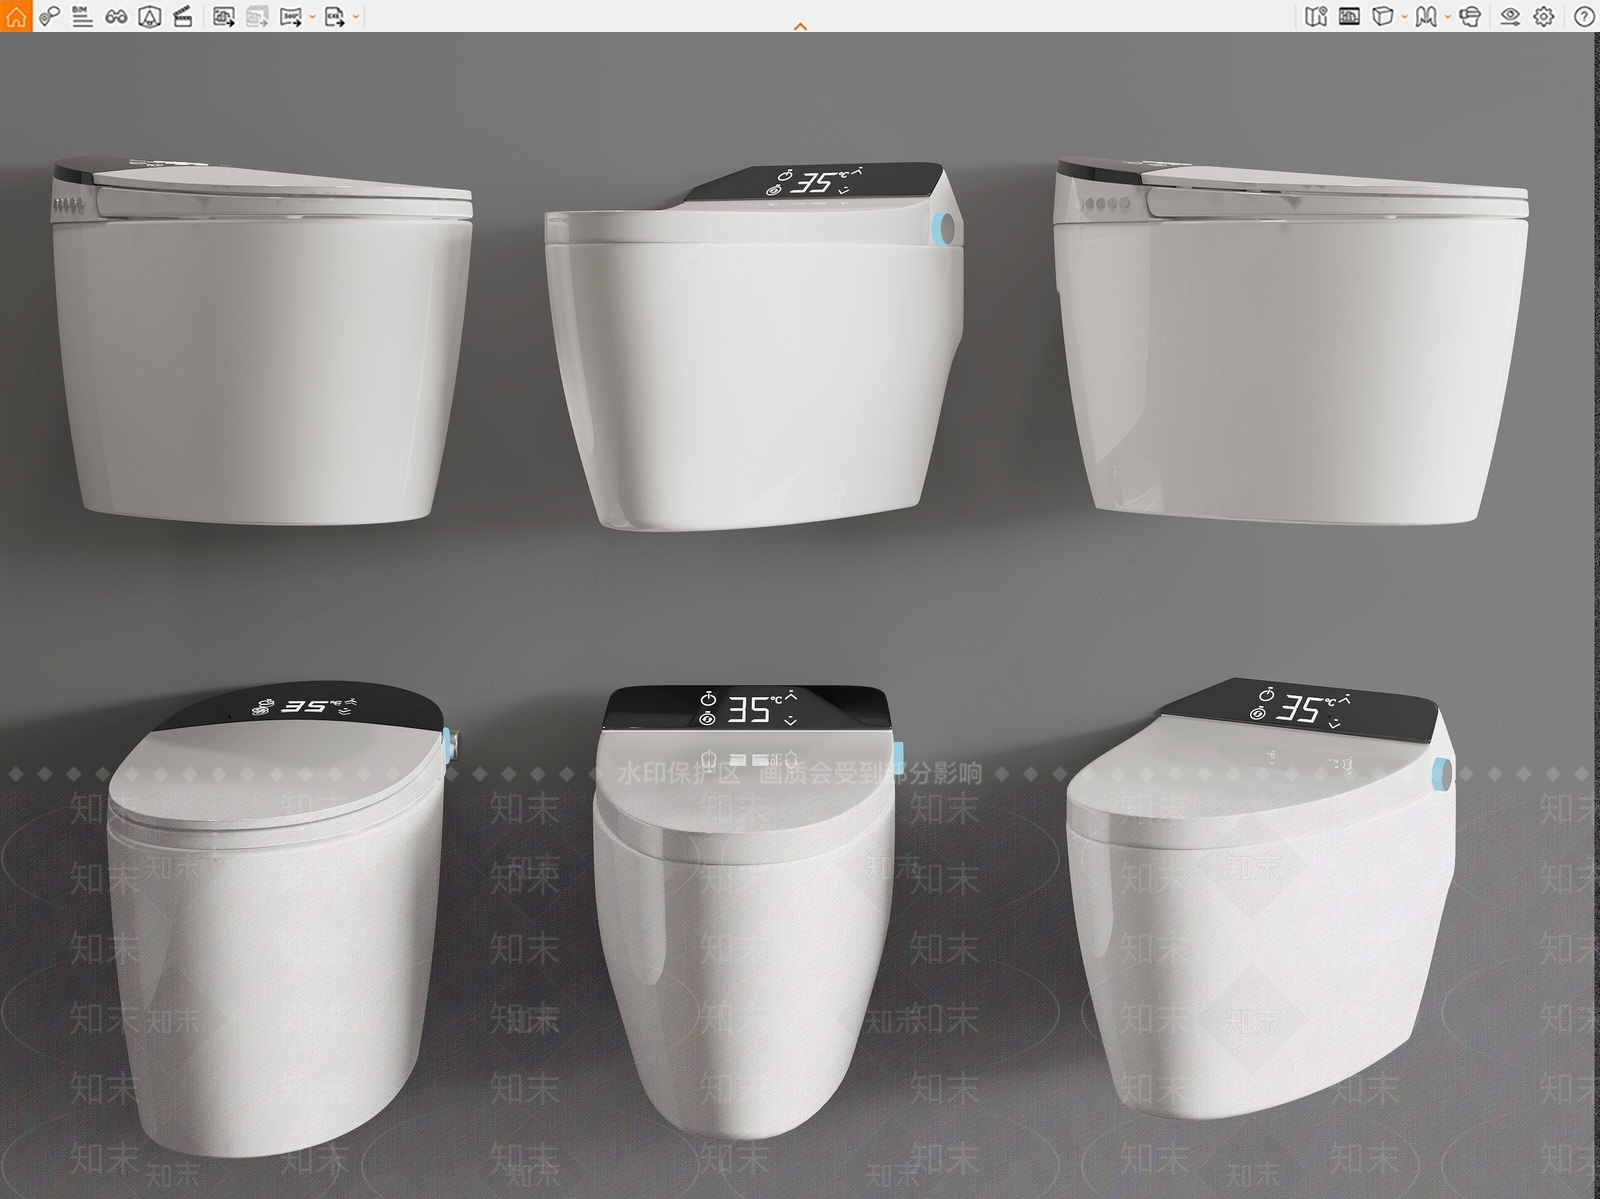Image resolution: width=1600 pixels, height=1199 pixels.
Task: Open the shield presentation mode icon
Action: pos(150,16)
